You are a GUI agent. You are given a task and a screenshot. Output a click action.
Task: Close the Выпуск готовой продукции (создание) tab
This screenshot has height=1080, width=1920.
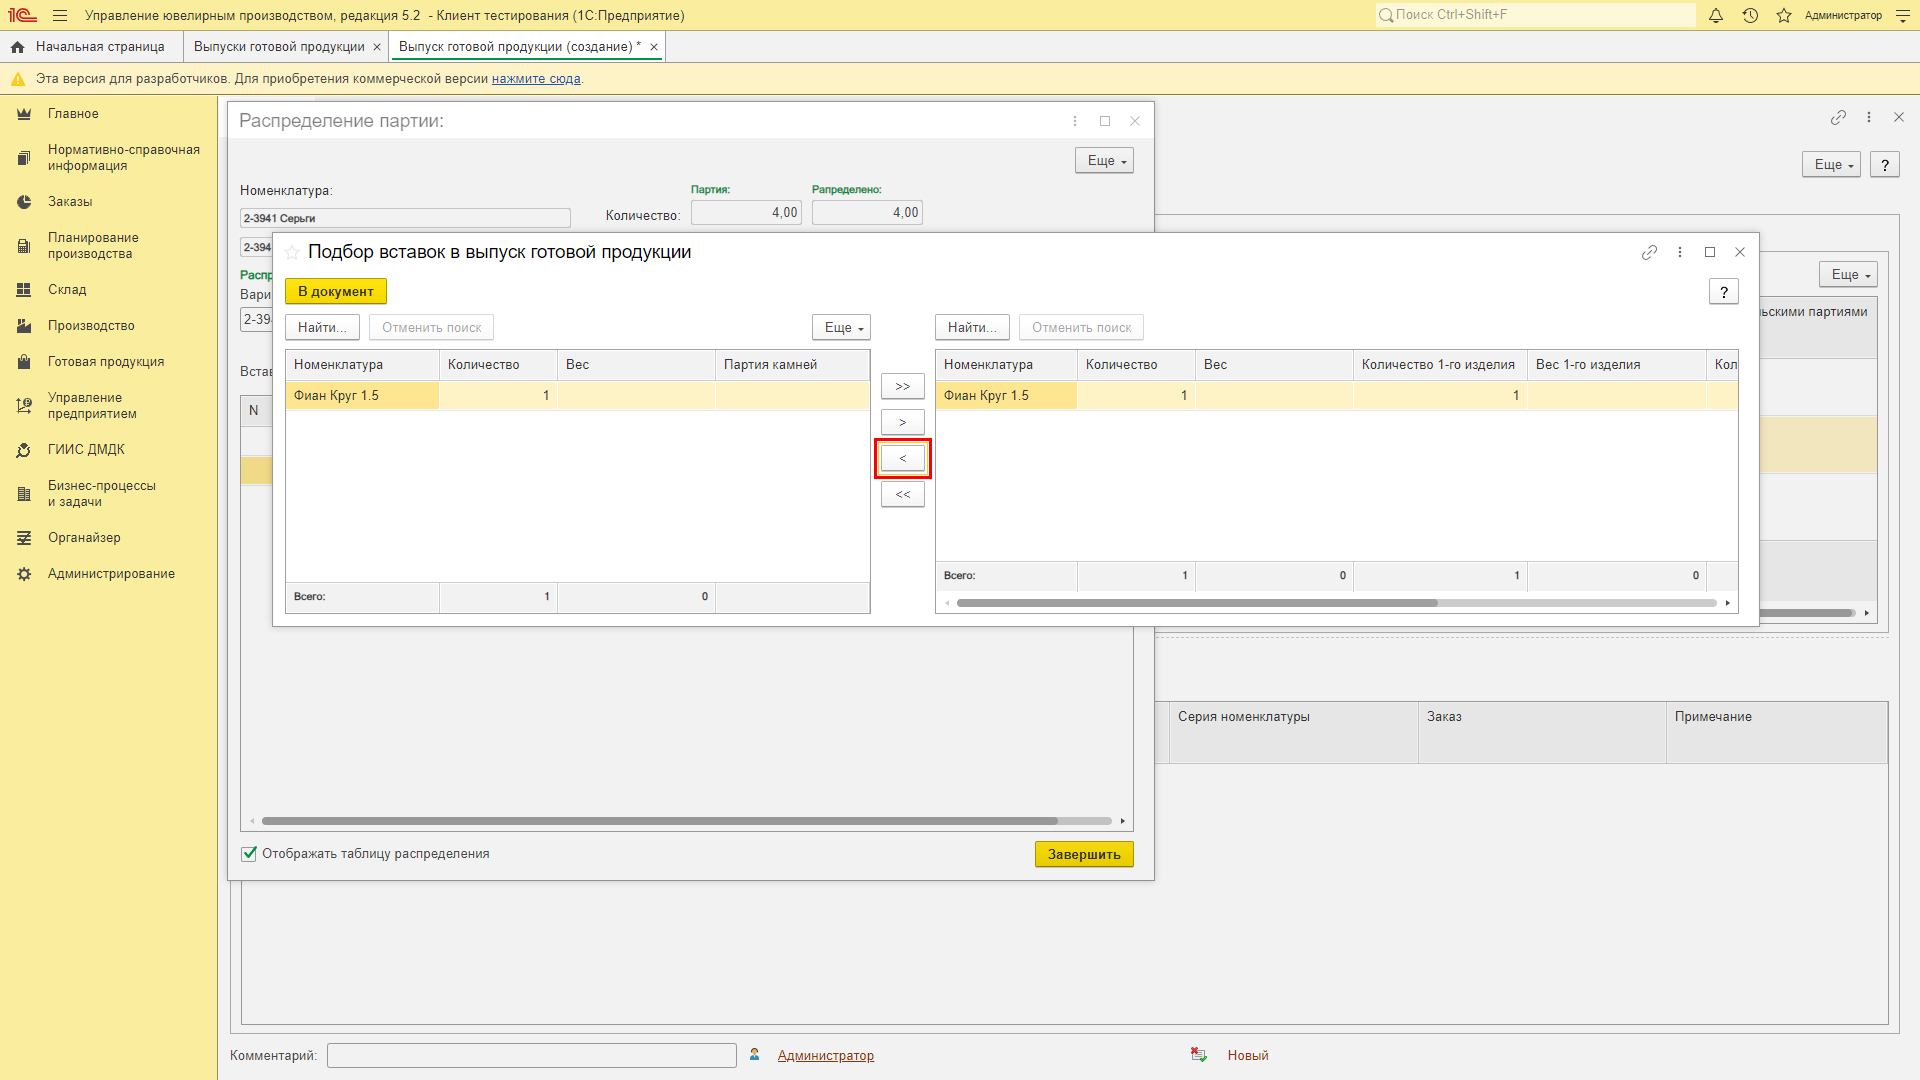(x=654, y=47)
